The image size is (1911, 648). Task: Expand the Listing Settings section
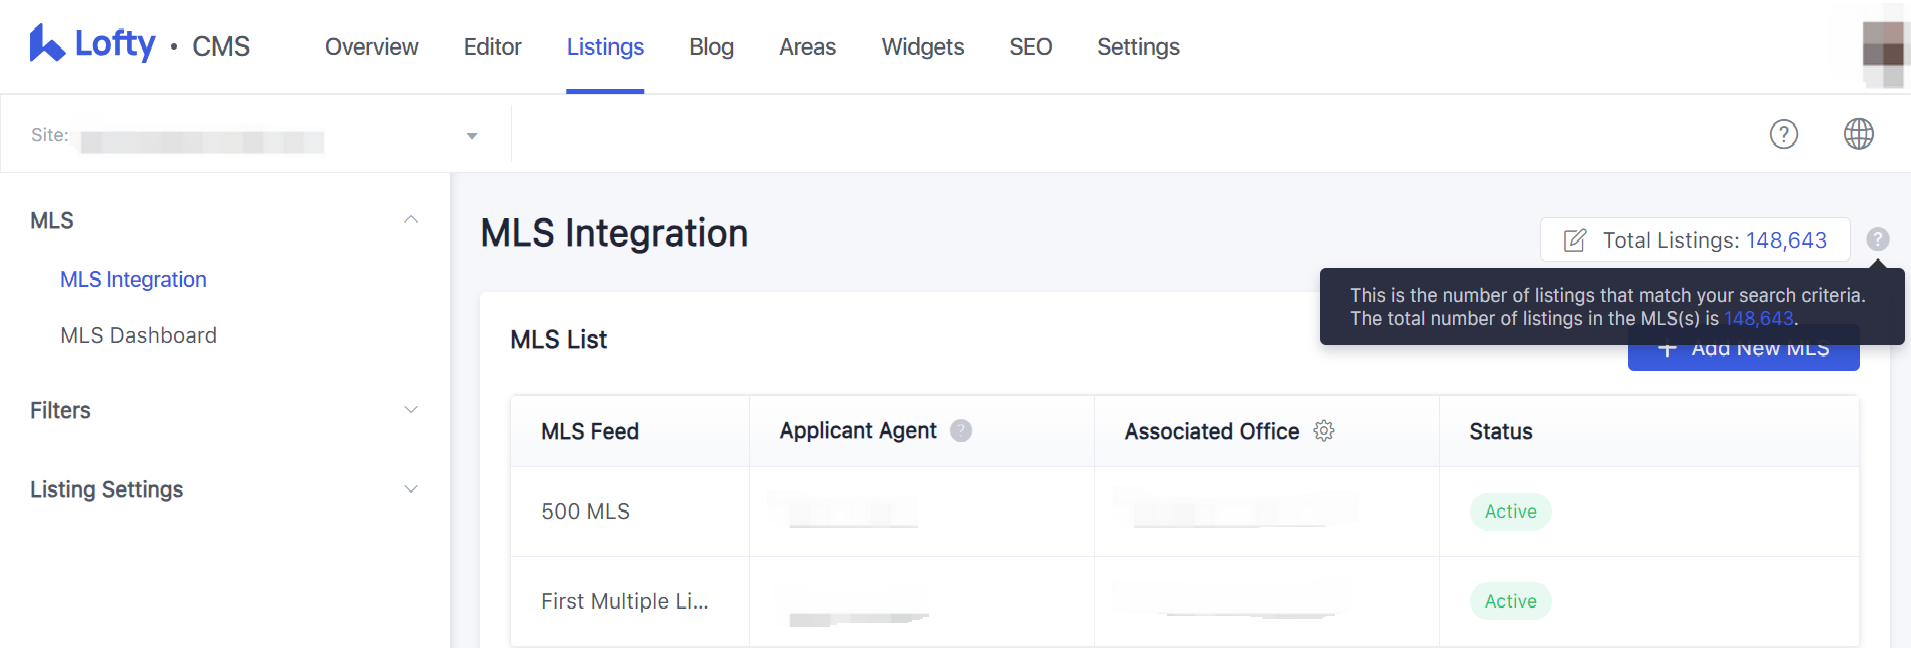point(410,489)
